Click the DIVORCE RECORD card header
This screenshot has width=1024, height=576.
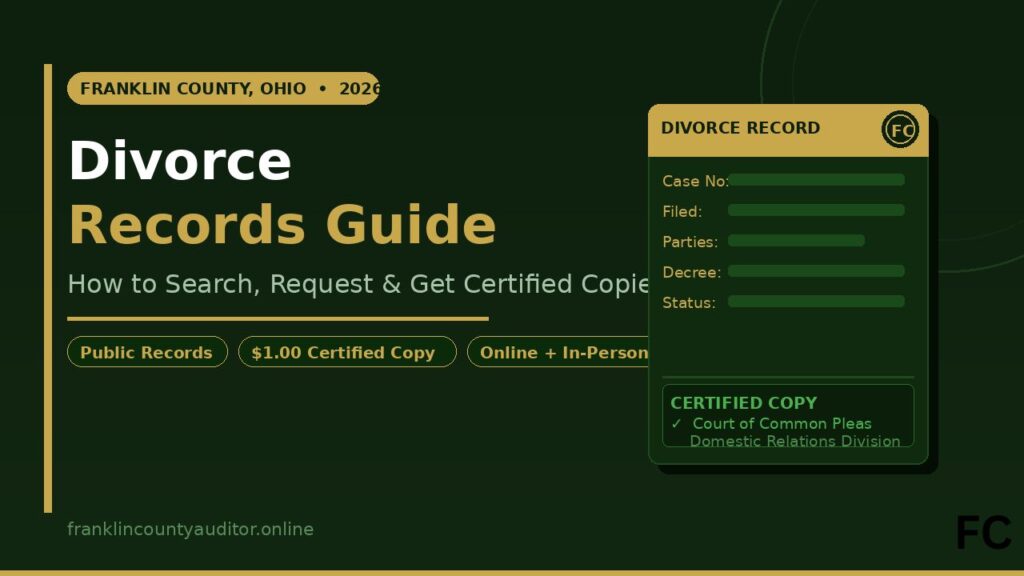point(788,130)
